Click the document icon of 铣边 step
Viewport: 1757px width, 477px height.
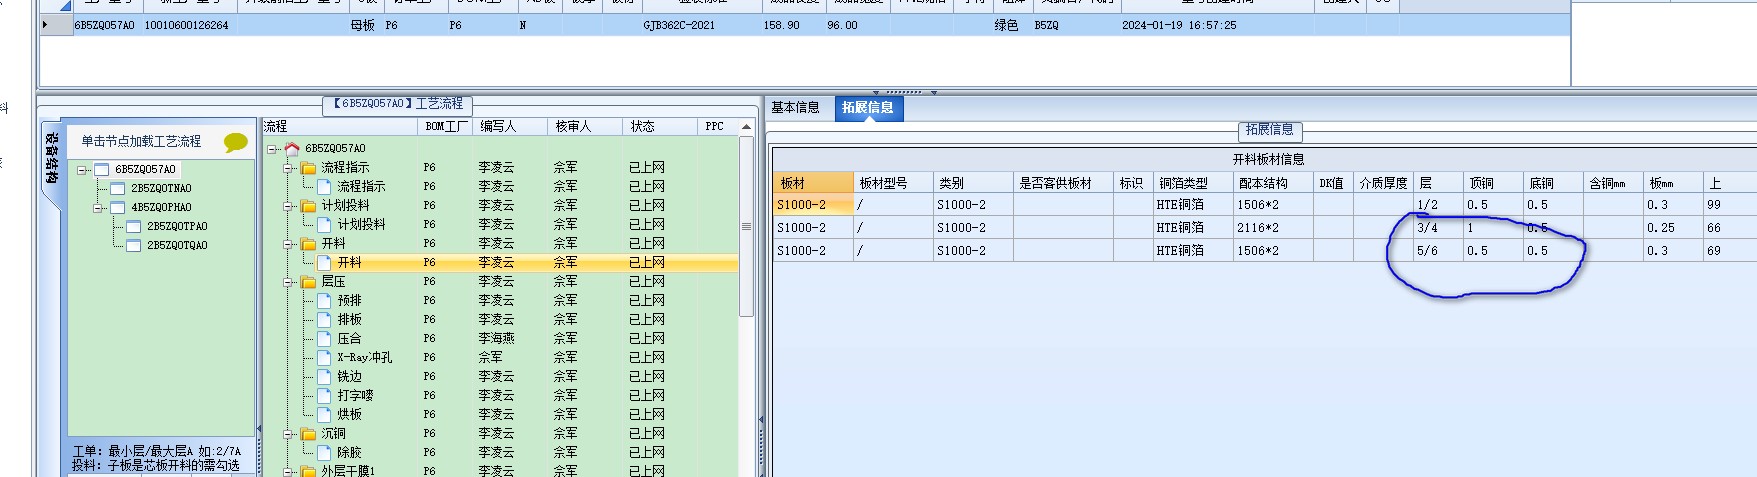tap(324, 376)
